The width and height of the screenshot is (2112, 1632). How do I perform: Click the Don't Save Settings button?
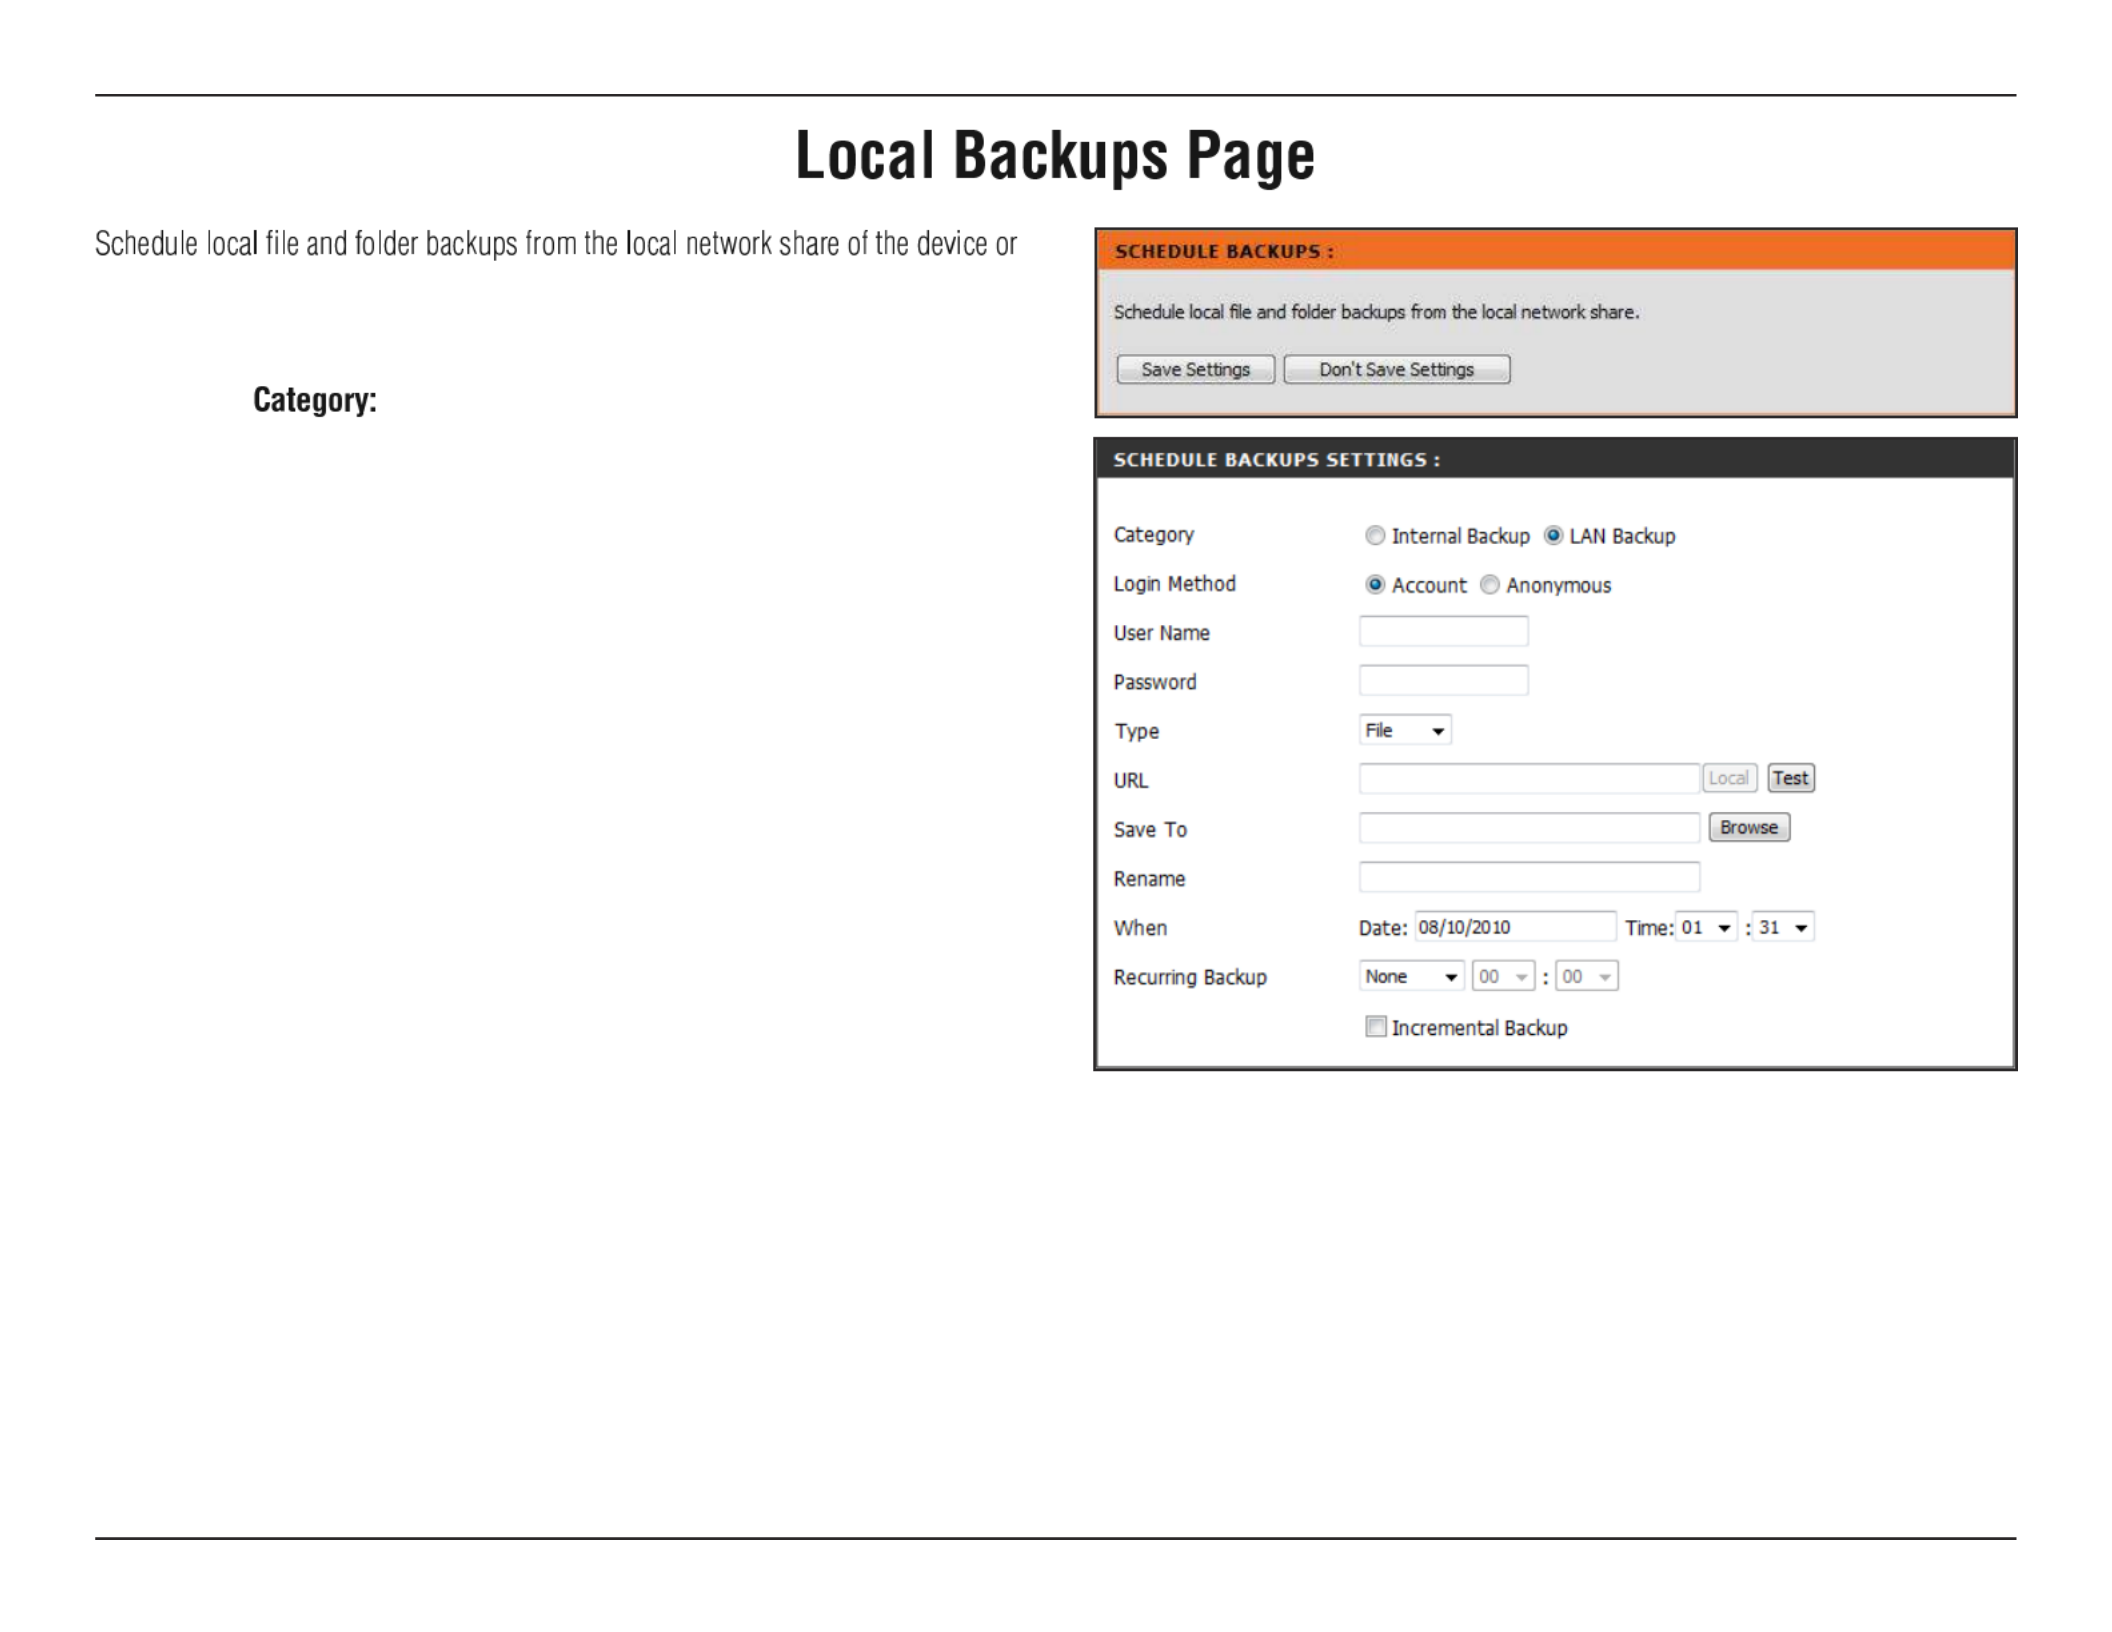pos(1397,369)
